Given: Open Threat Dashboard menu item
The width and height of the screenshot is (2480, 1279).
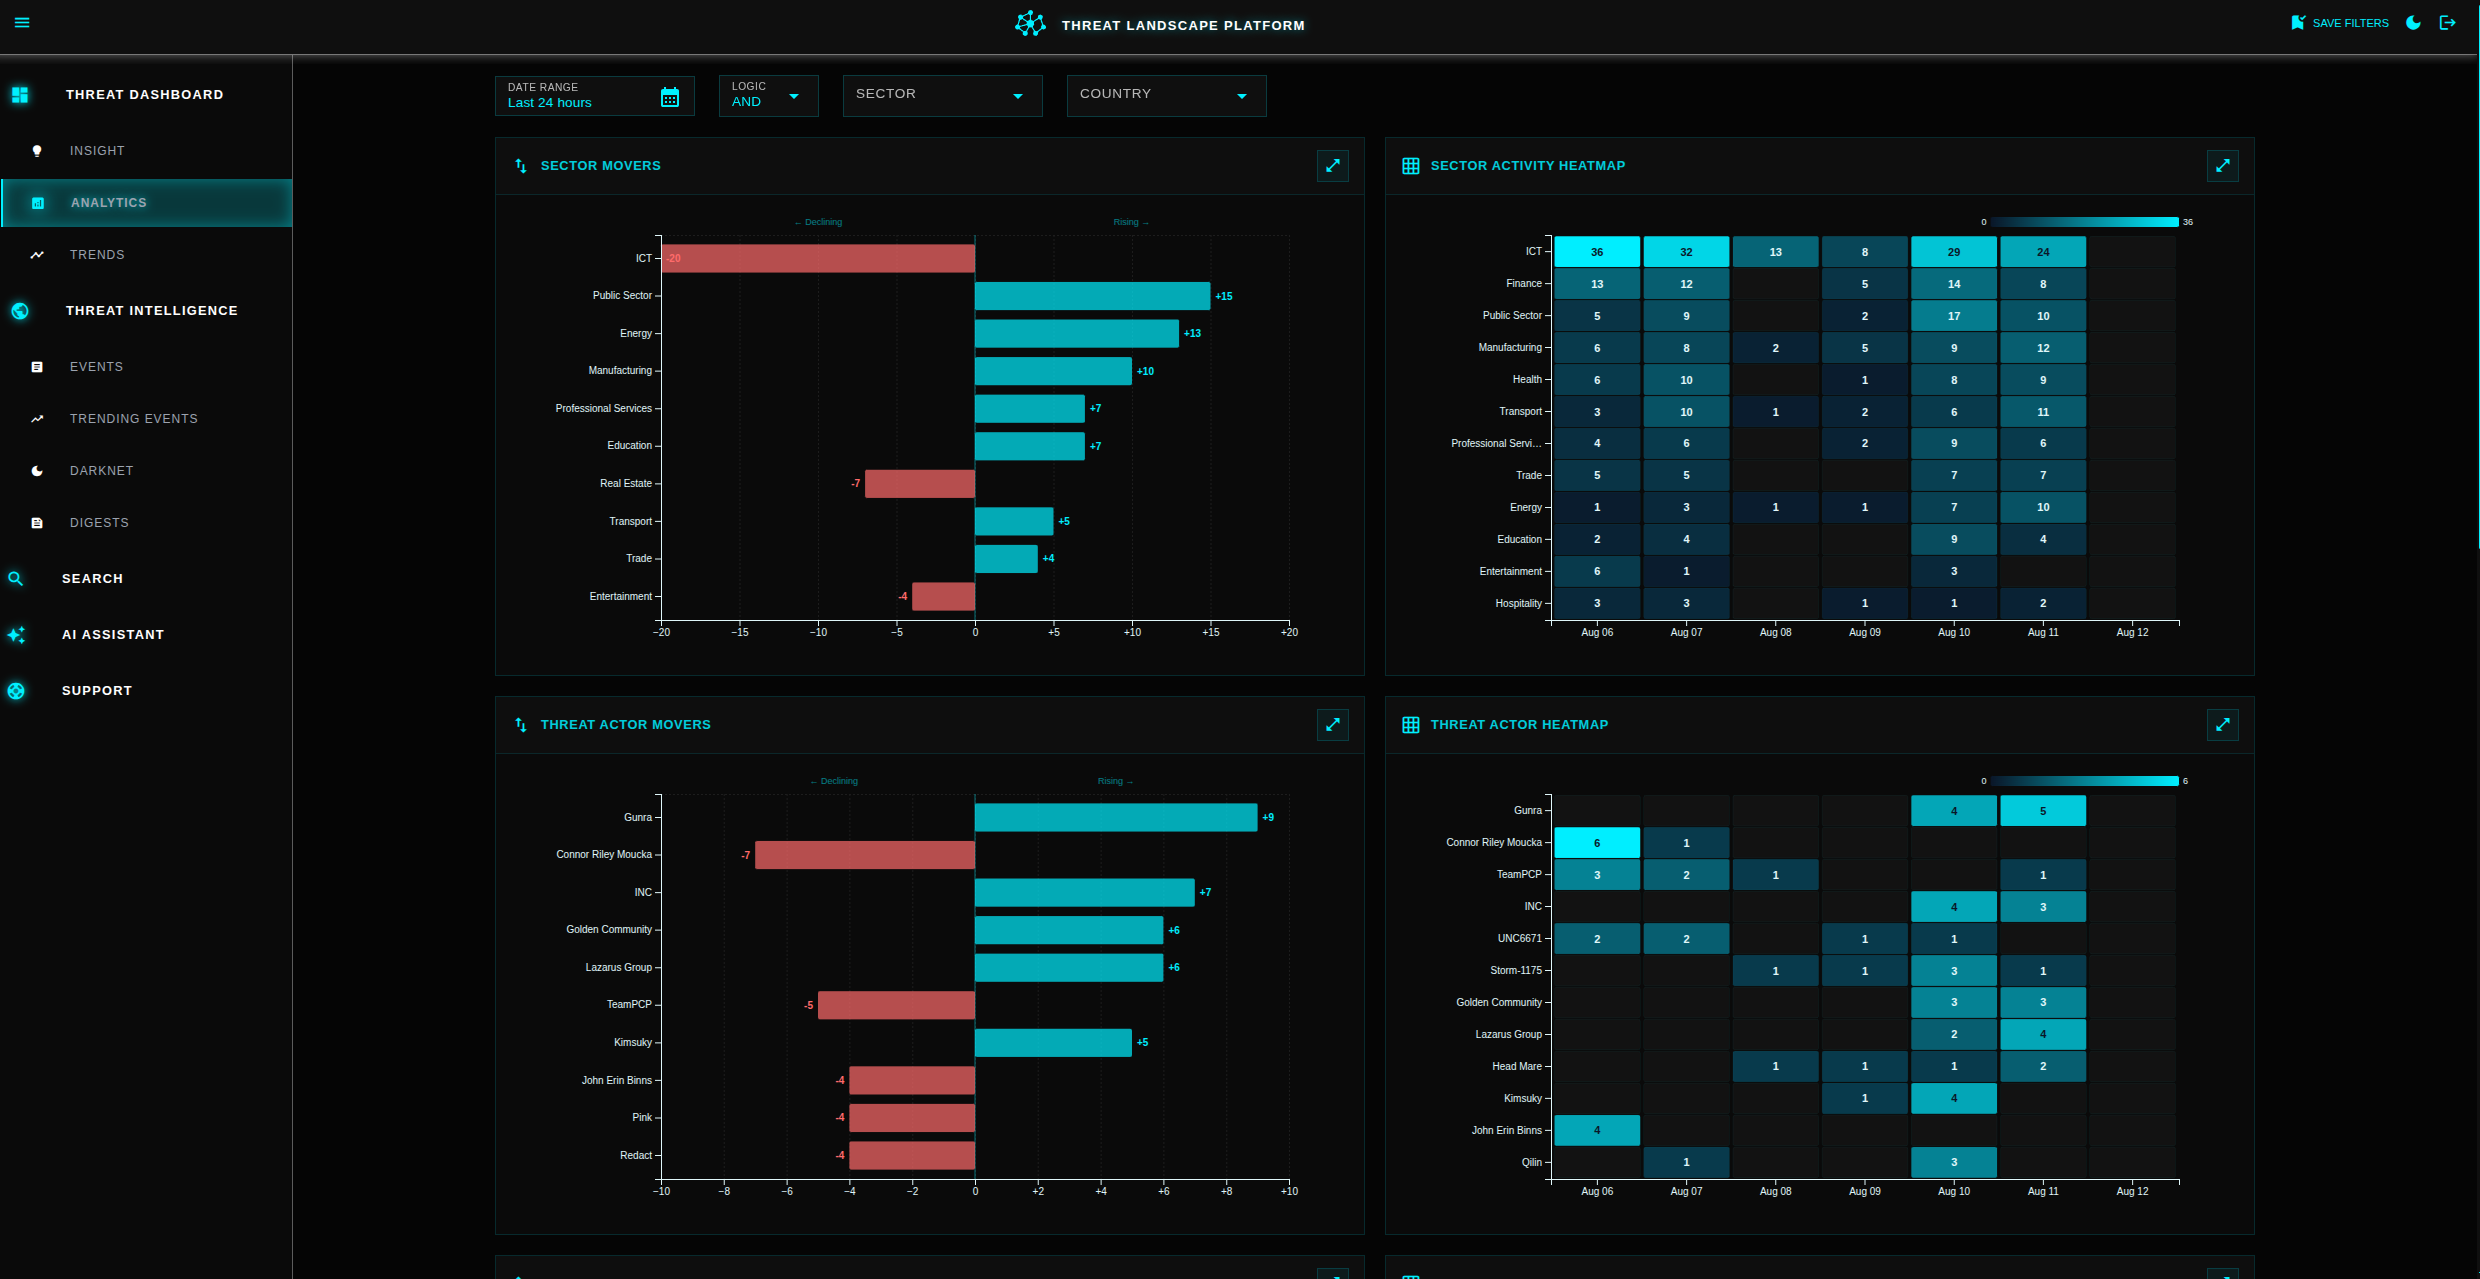Looking at the screenshot, I should (145, 95).
